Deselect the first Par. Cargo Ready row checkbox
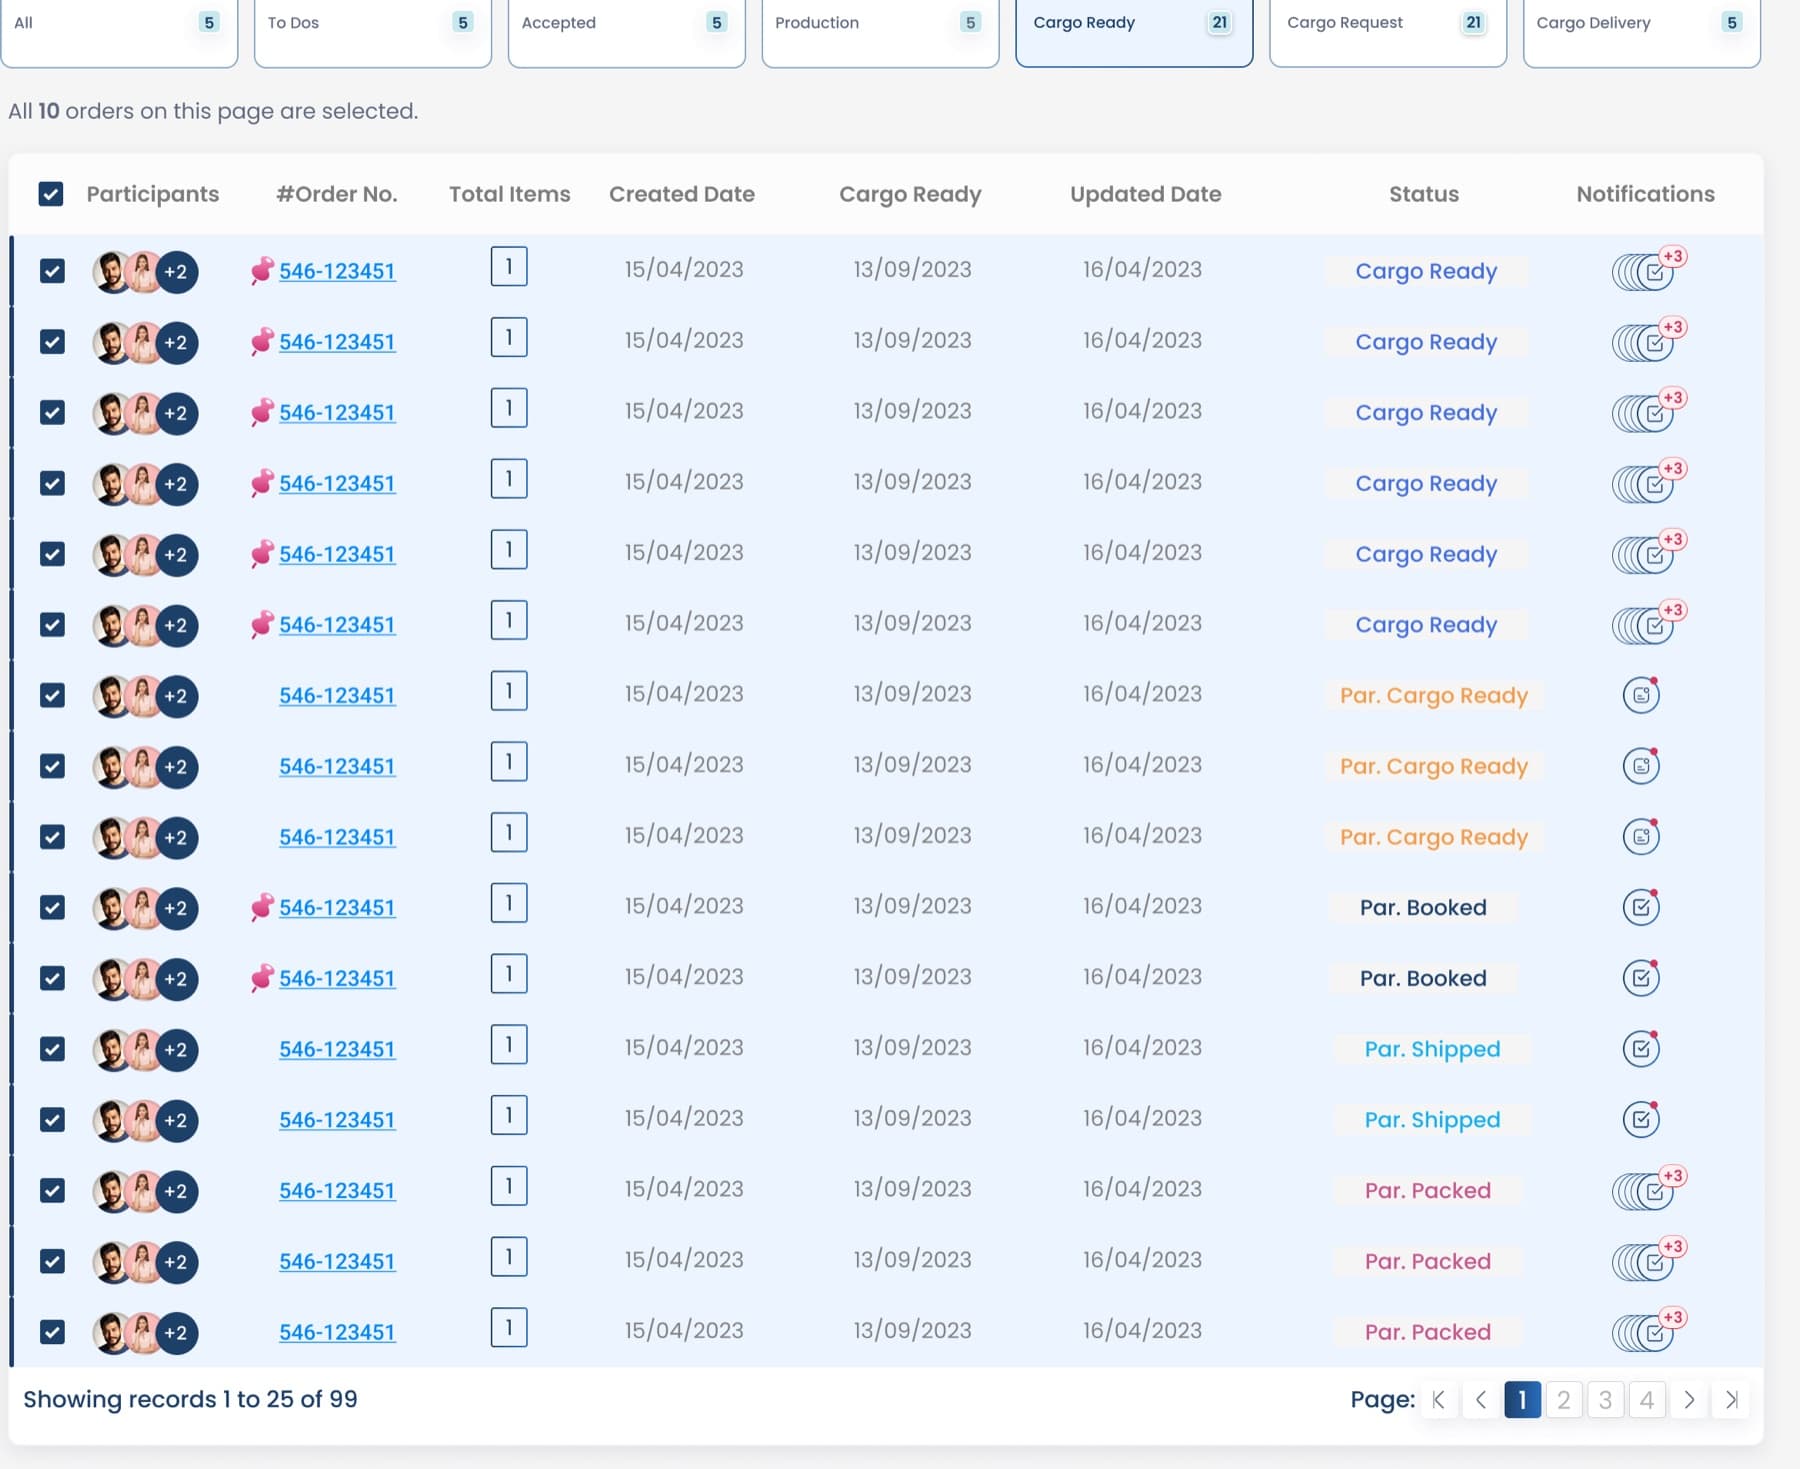Viewport: 1800px width, 1469px height. click(52, 695)
